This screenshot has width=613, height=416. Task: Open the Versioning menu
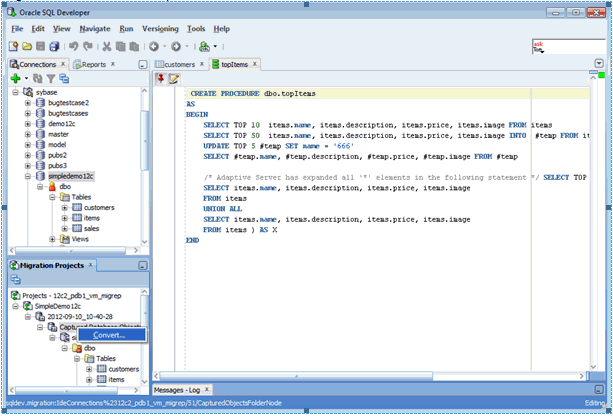point(160,29)
